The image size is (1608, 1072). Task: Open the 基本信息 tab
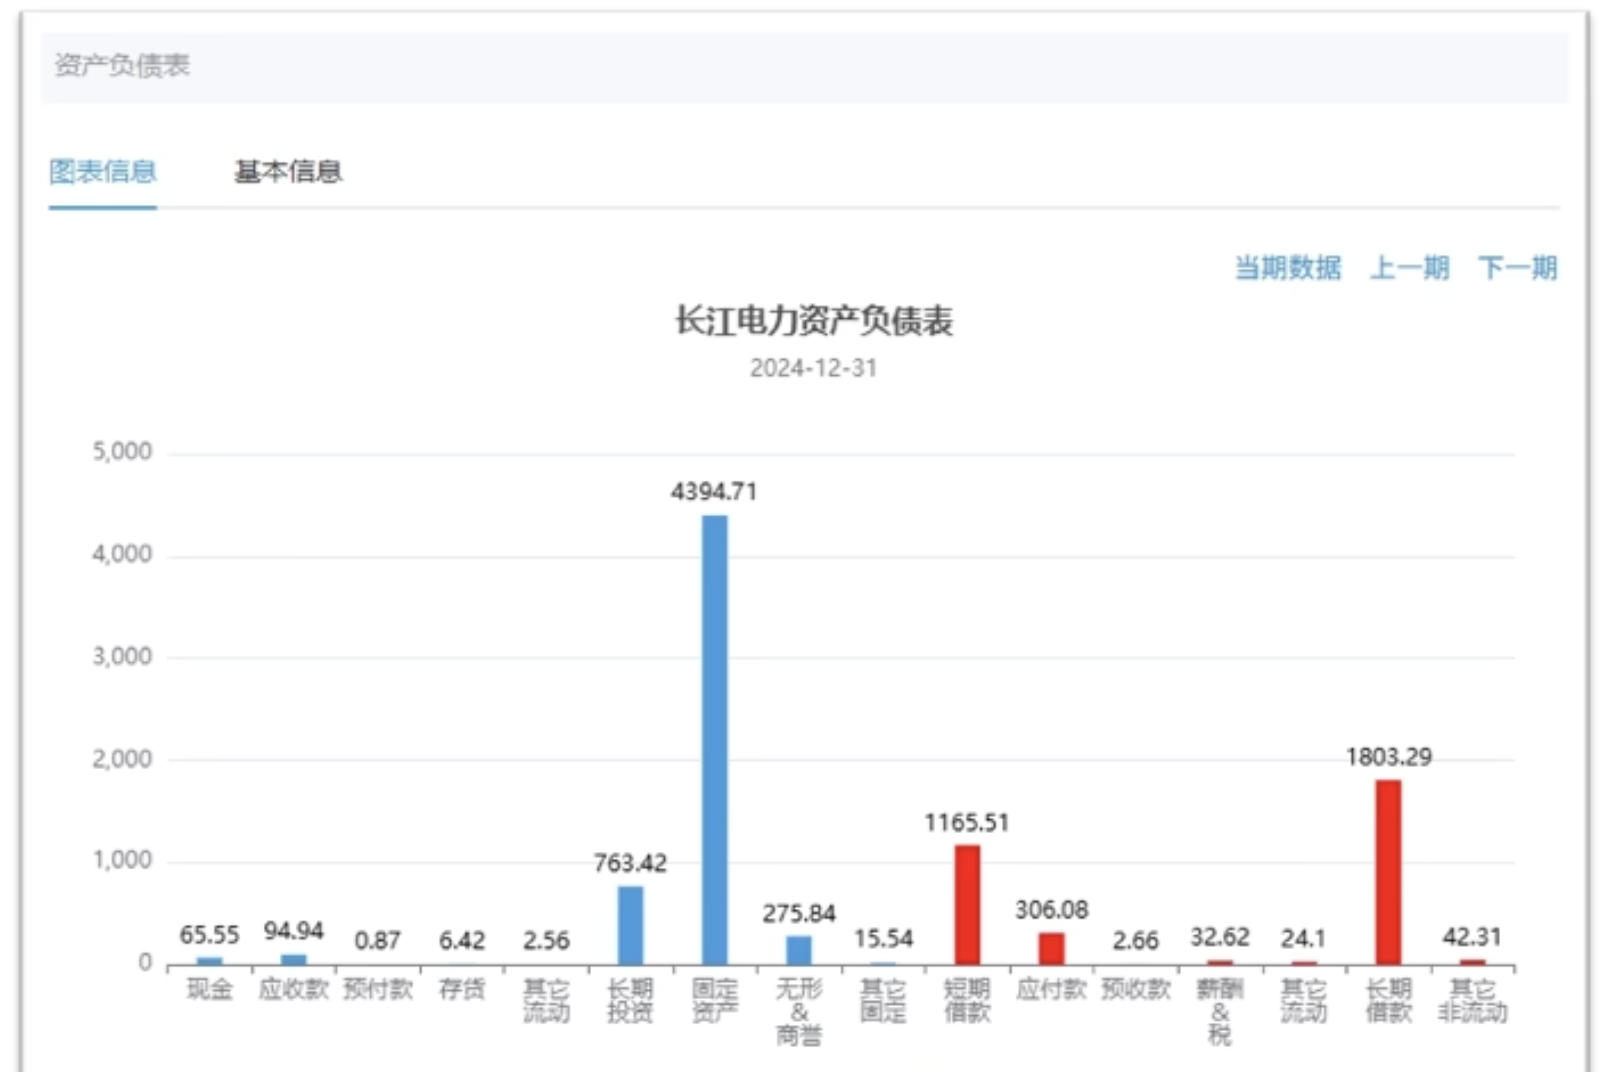tap(288, 172)
